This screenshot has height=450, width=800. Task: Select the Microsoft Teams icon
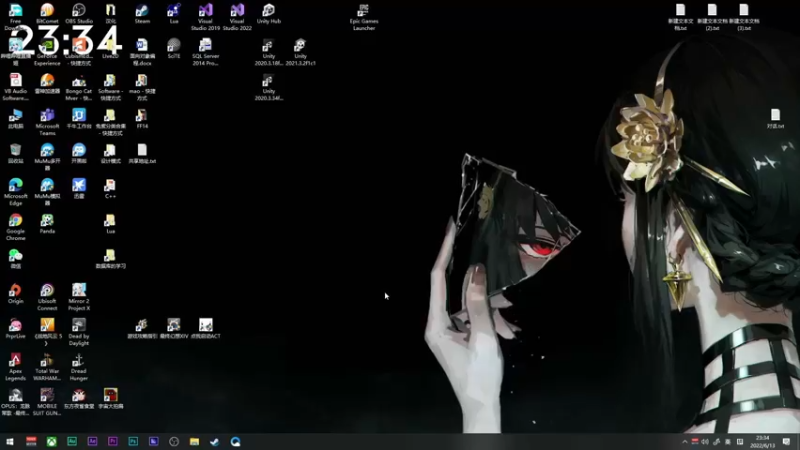tap(47, 122)
